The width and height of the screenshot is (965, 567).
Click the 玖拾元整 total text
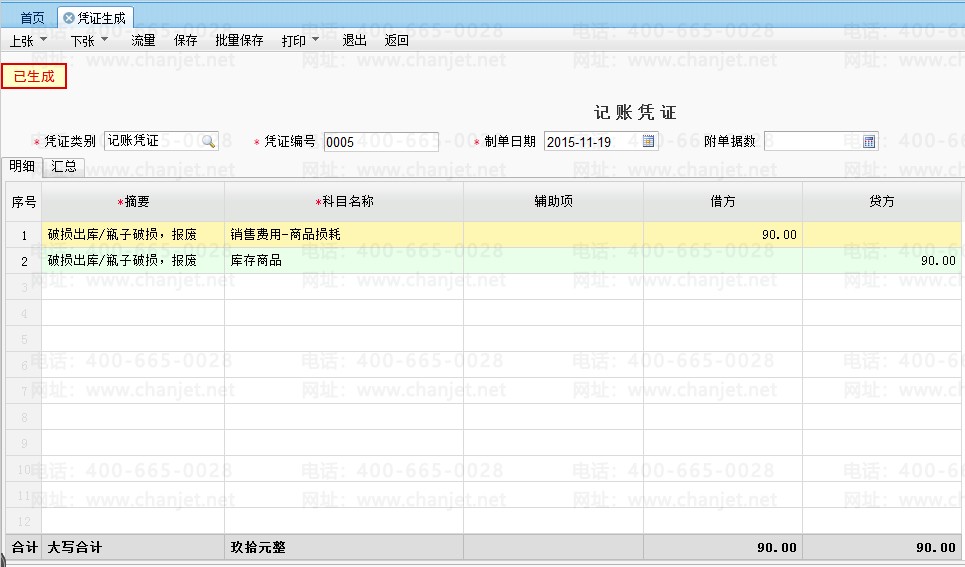click(258, 547)
